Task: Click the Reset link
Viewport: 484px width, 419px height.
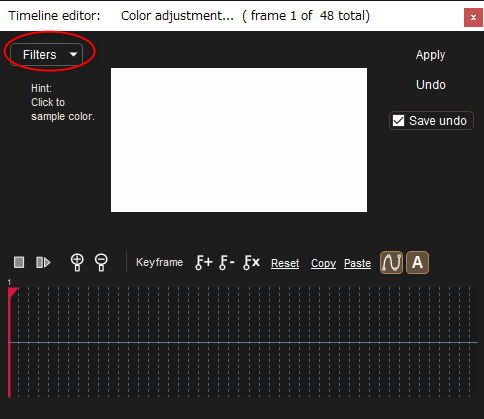Action: (x=285, y=263)
